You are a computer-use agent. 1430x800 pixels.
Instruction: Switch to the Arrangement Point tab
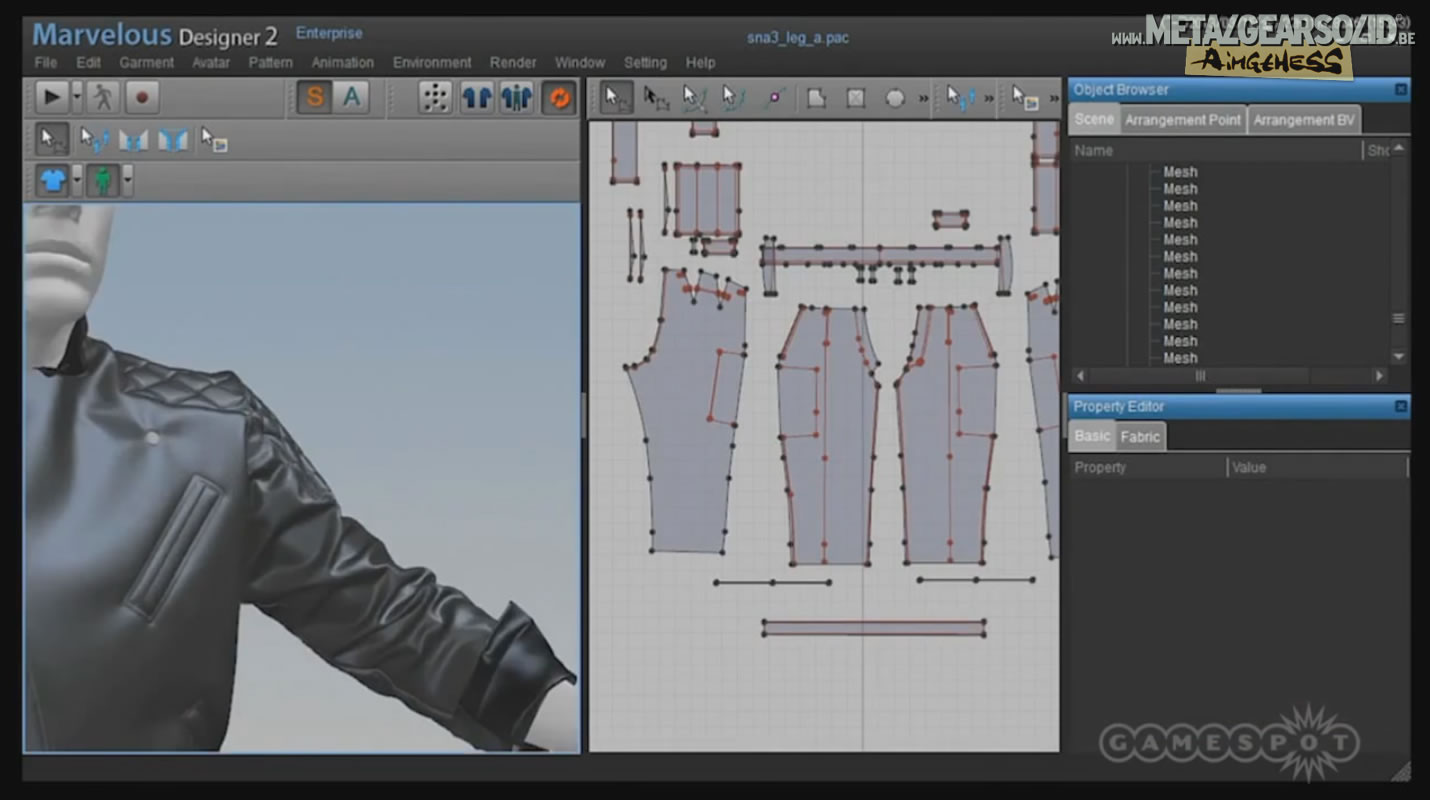click(1183, 120)
